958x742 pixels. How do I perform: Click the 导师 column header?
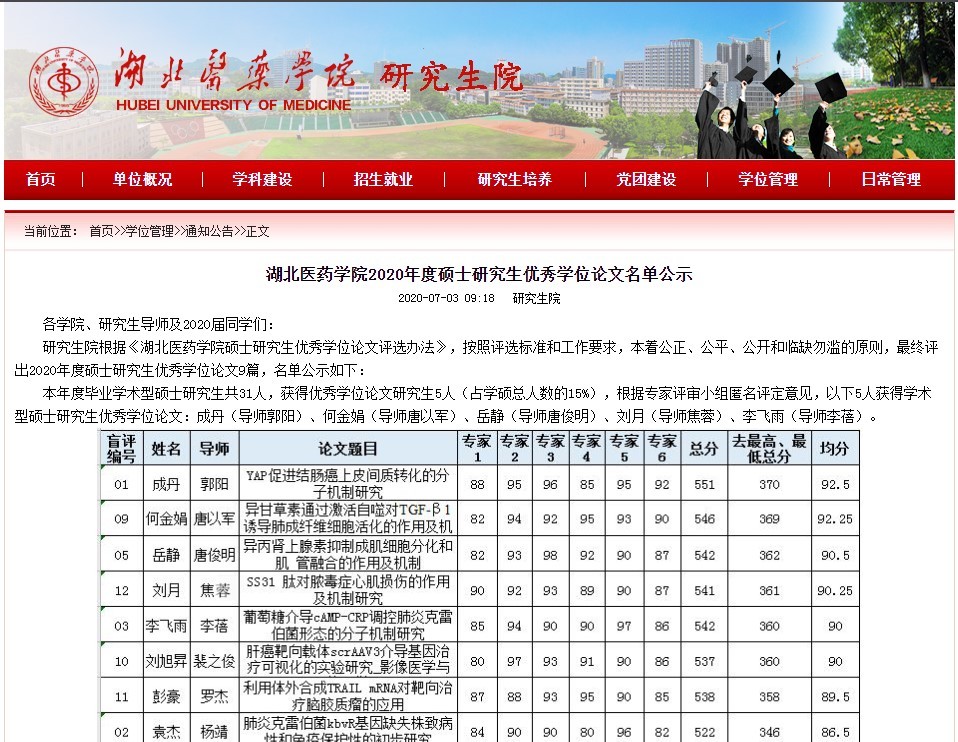tap(214, 448)
